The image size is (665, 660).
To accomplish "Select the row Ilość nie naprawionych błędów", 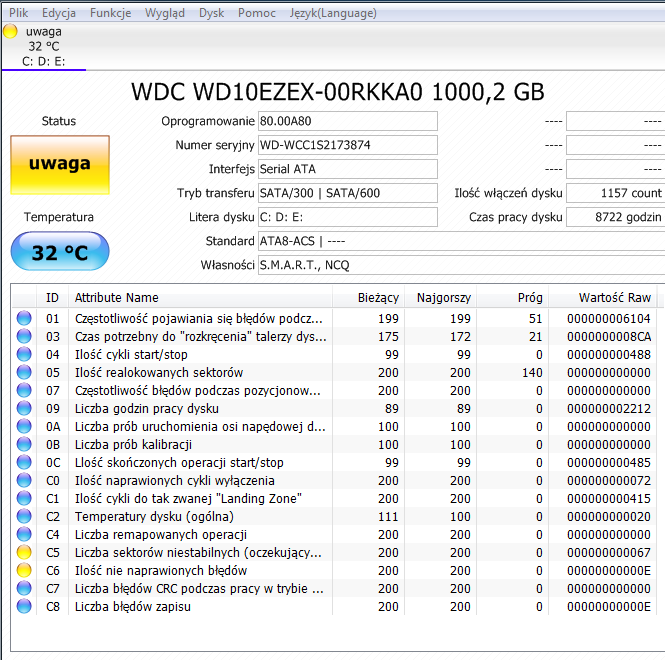I will tap(335, 571).
